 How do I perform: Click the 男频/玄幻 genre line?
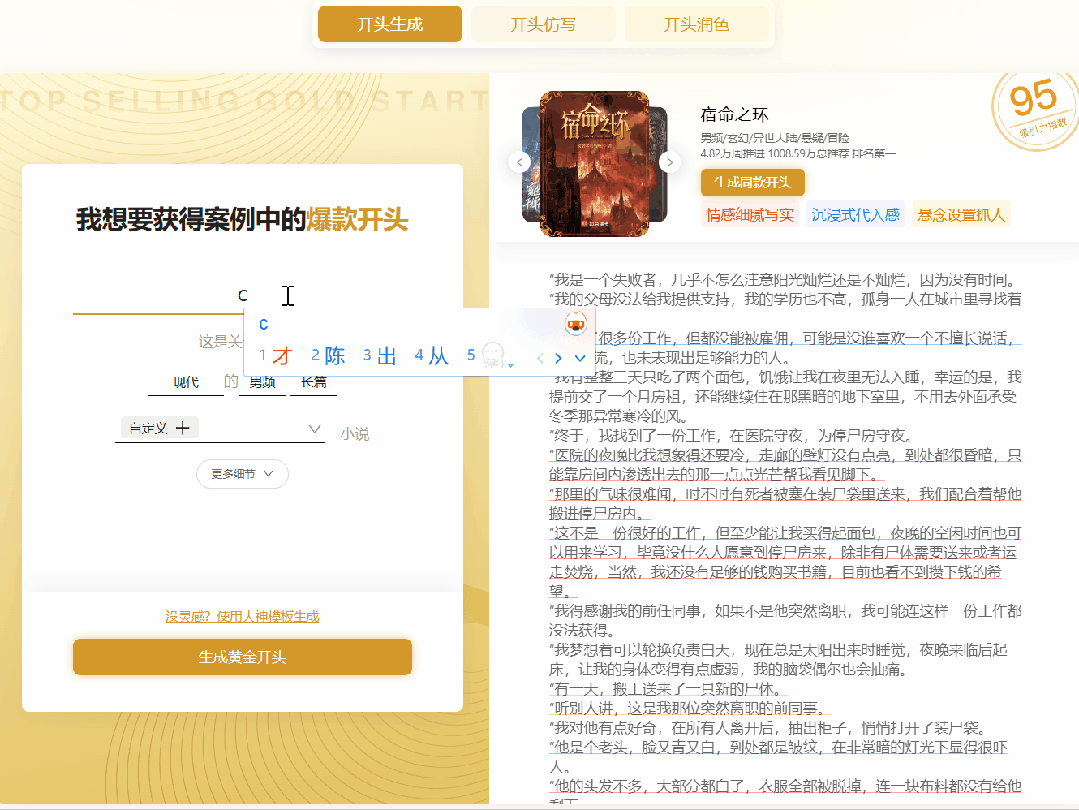pos(775,138)
